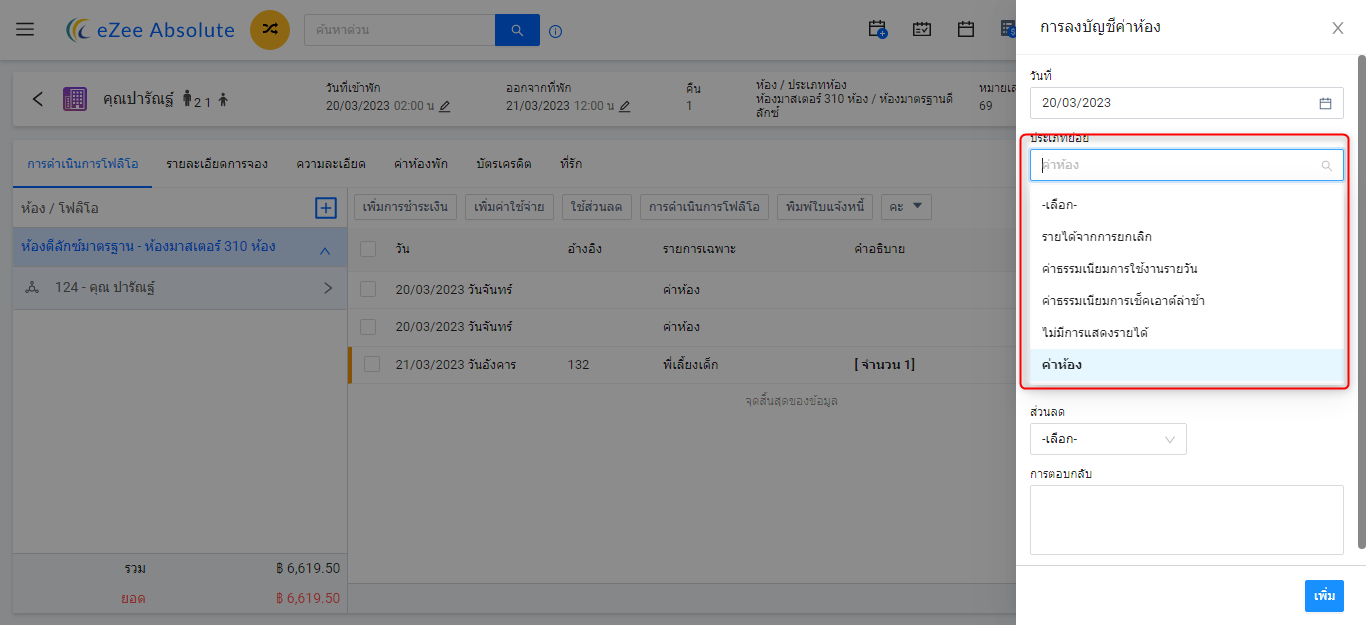Click the การดำเนินการโฟลิโอ toolbar button
The width and height of the screenshot is (1366, 625).
click(x=705, y=207)
